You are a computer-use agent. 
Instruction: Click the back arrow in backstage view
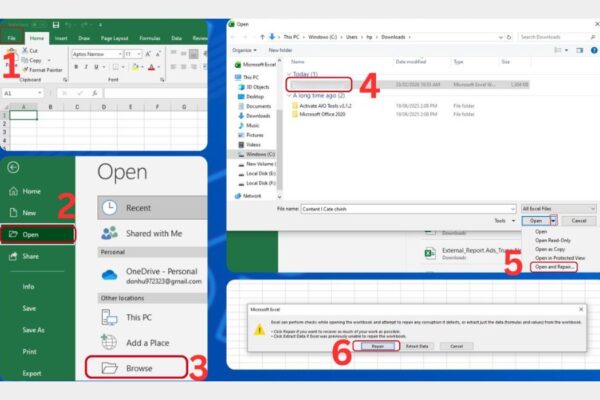(12, 167)
